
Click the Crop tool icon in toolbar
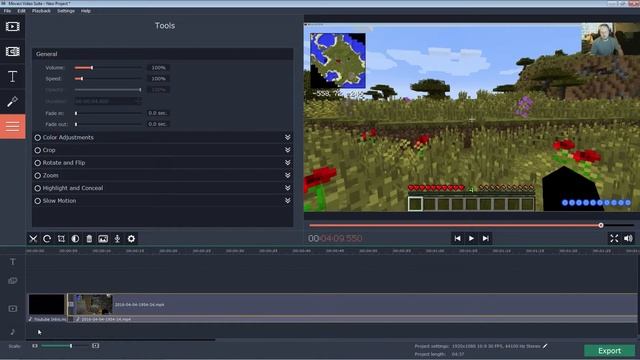pos(61,239)
